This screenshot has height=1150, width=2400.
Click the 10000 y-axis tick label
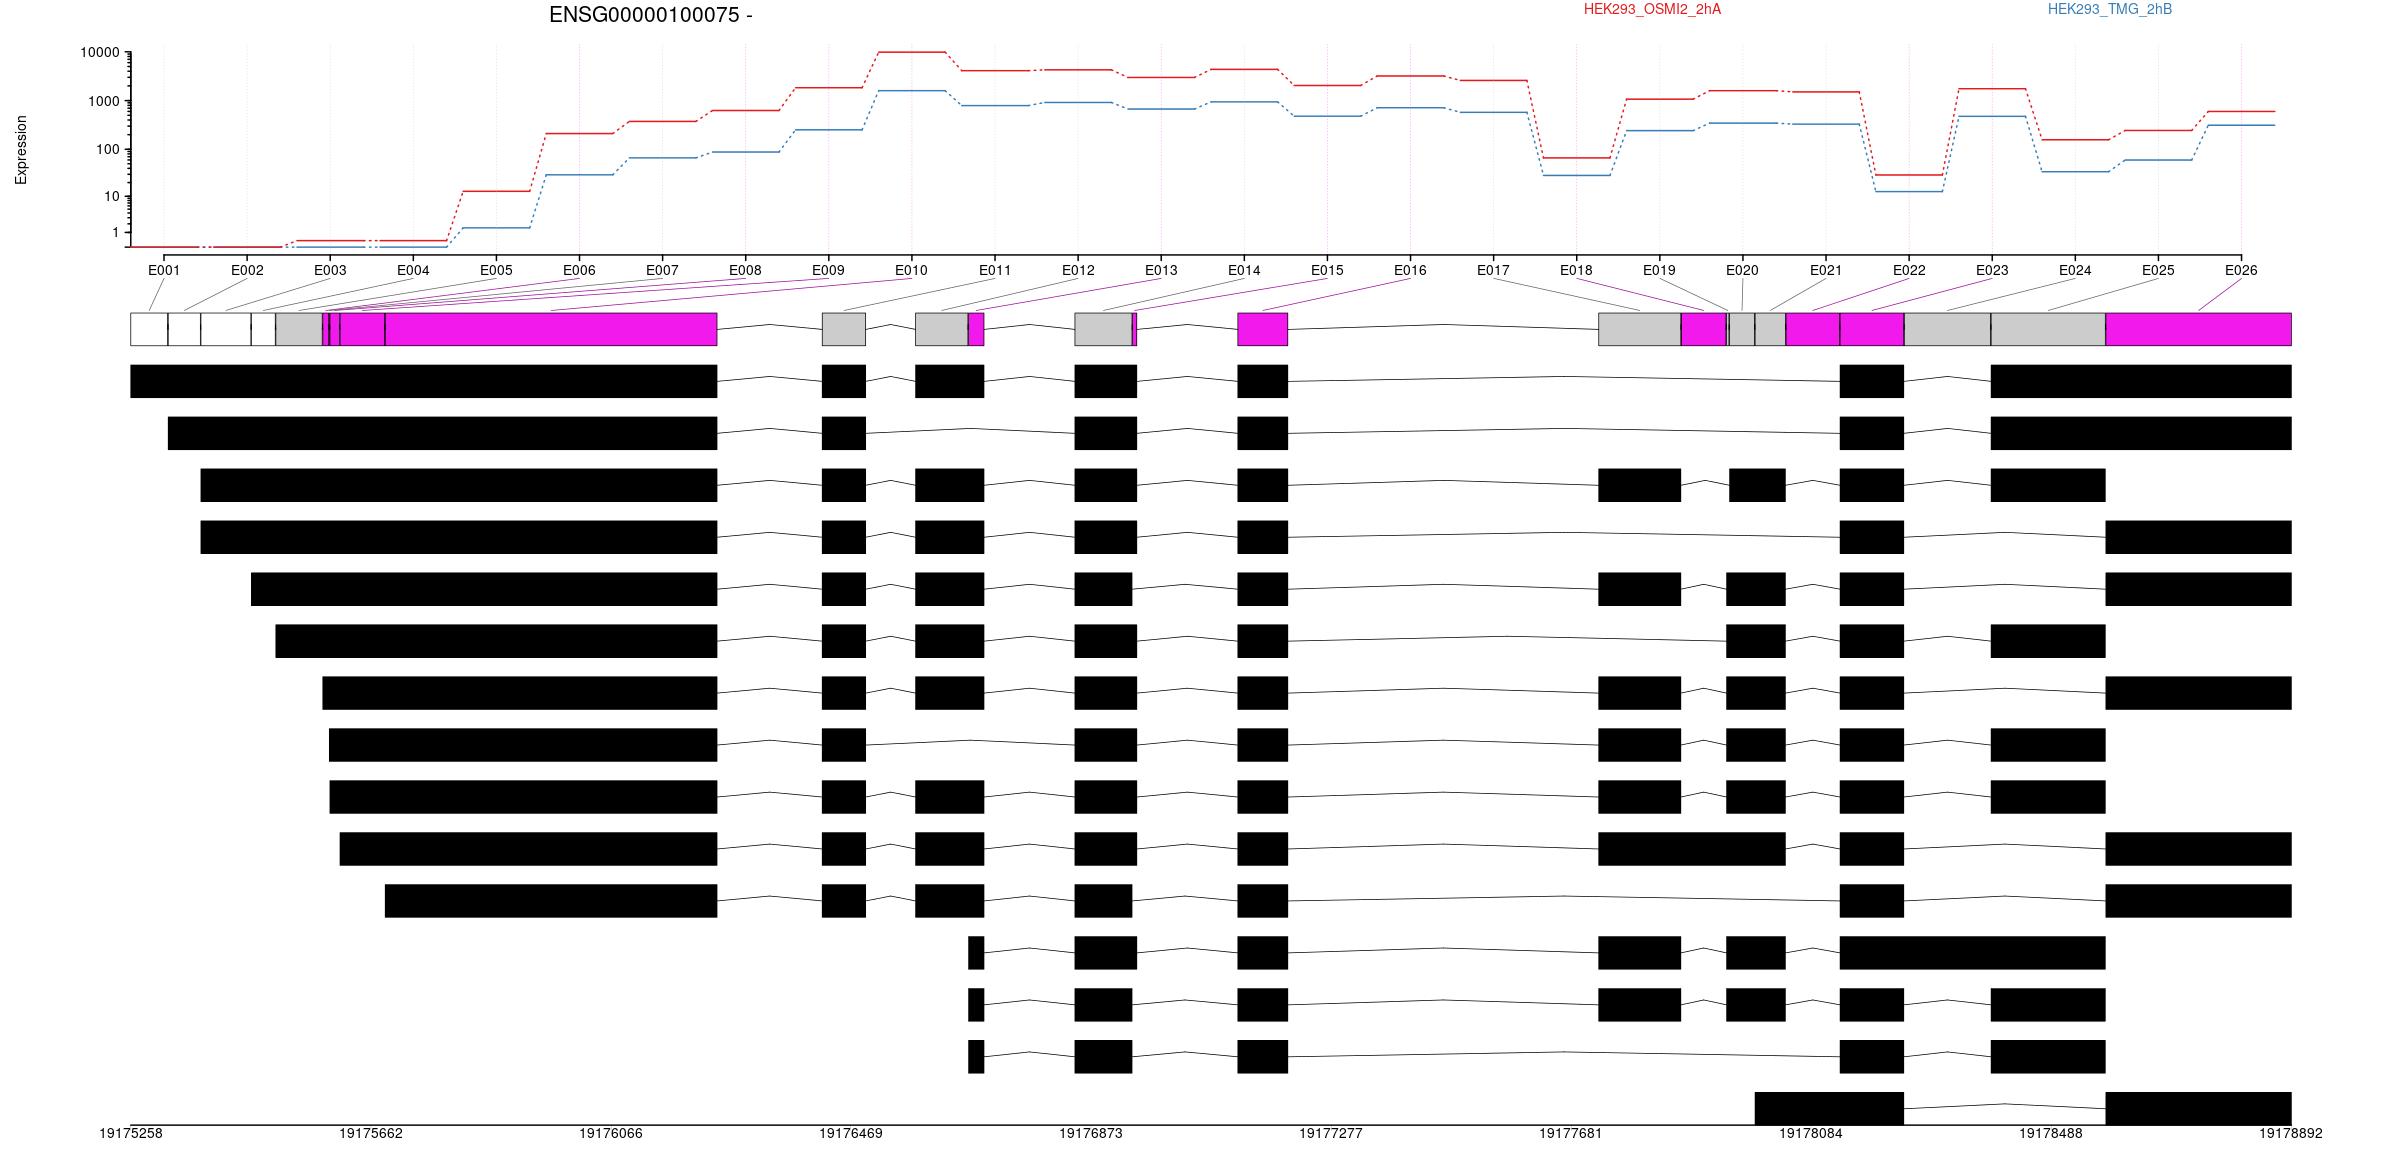point(100,53)
